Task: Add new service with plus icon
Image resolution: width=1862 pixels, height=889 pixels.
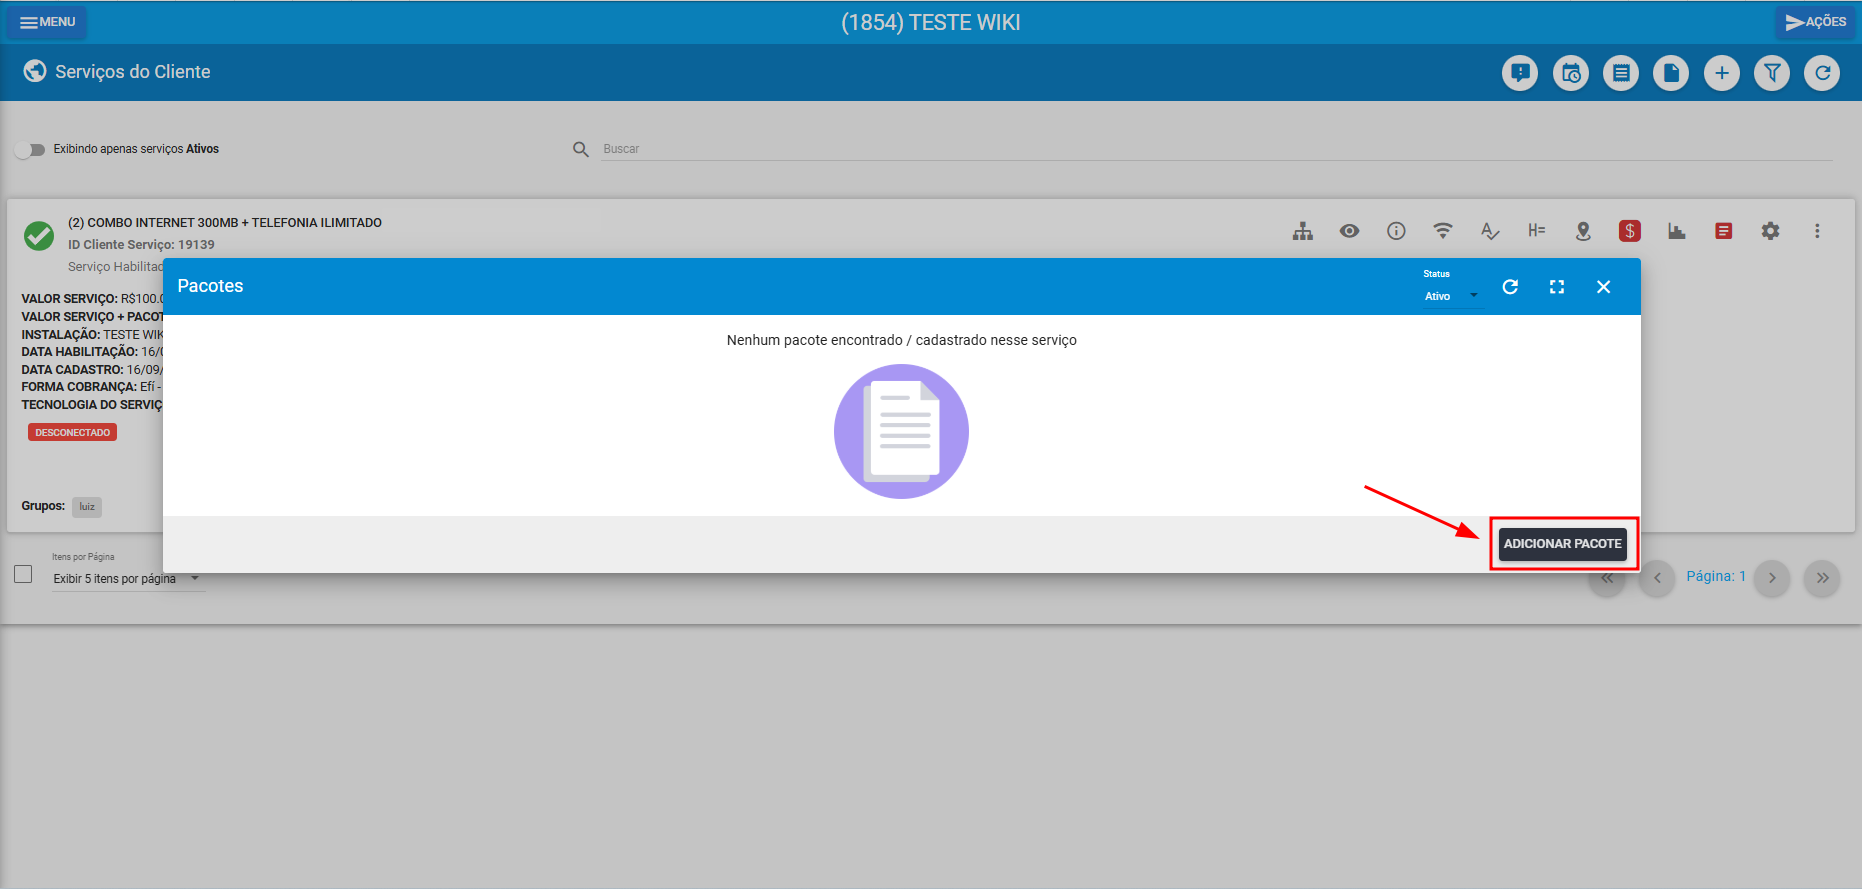Action: click(1722, 72)
